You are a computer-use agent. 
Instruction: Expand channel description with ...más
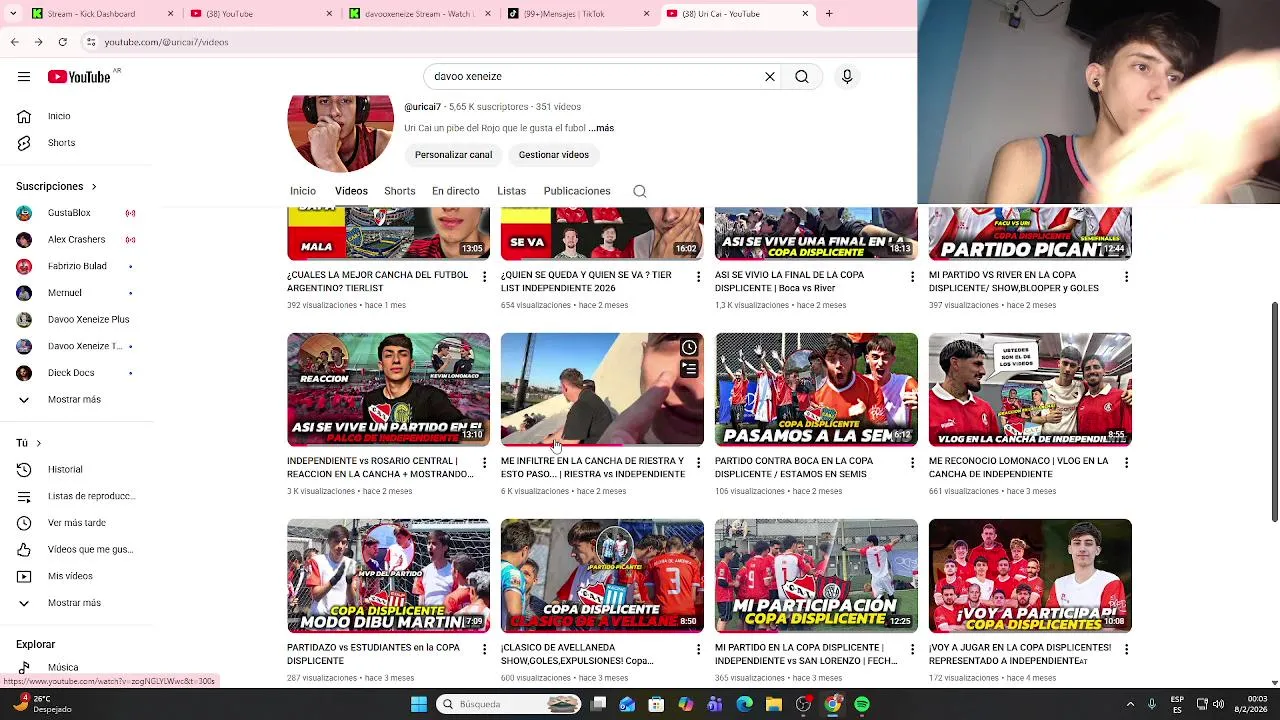601,128
